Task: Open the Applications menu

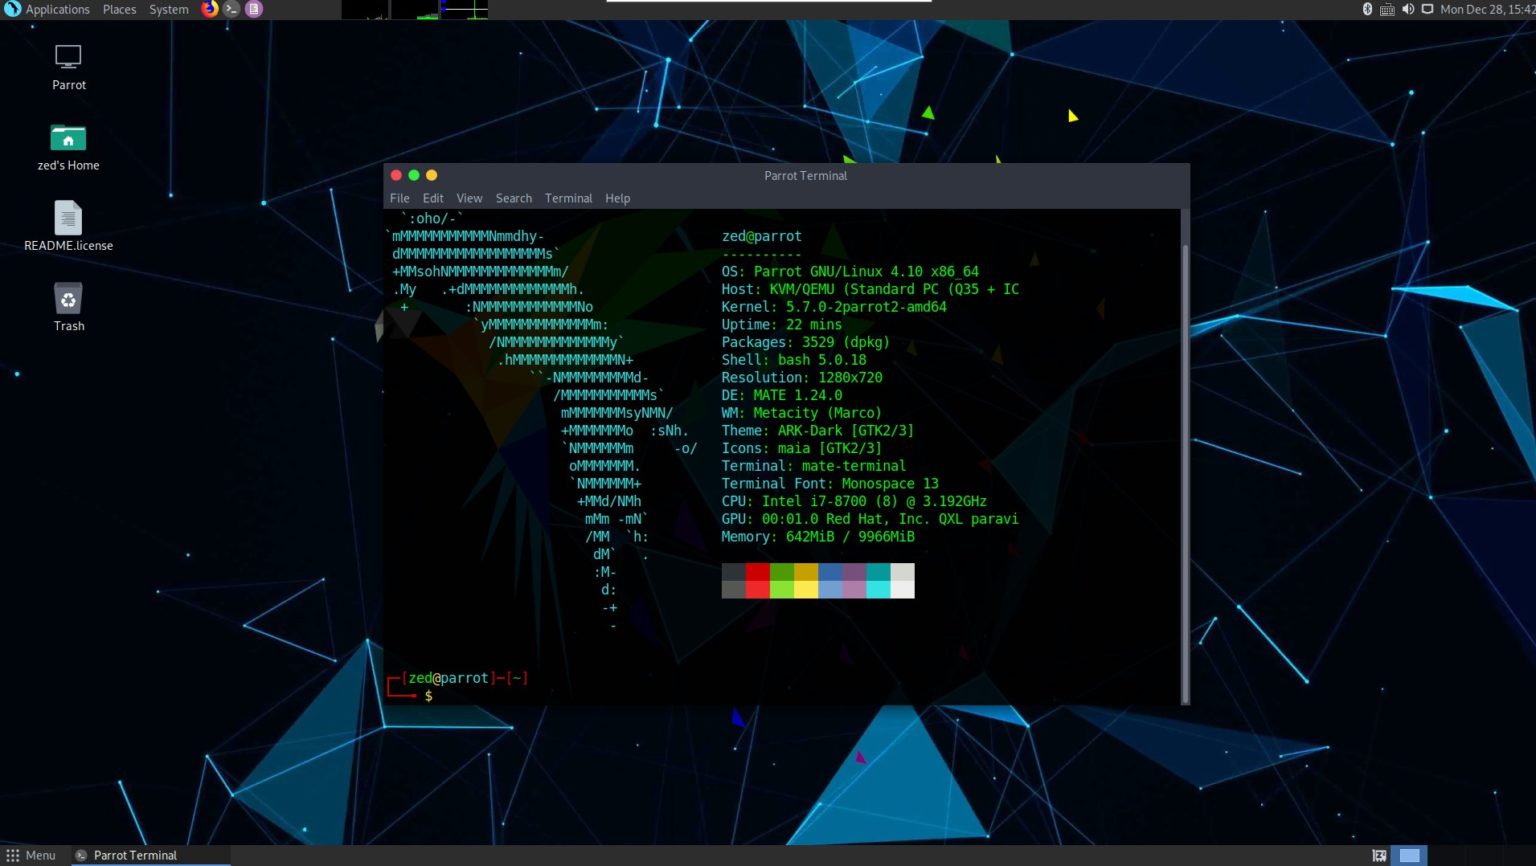Action: [57, 9]
